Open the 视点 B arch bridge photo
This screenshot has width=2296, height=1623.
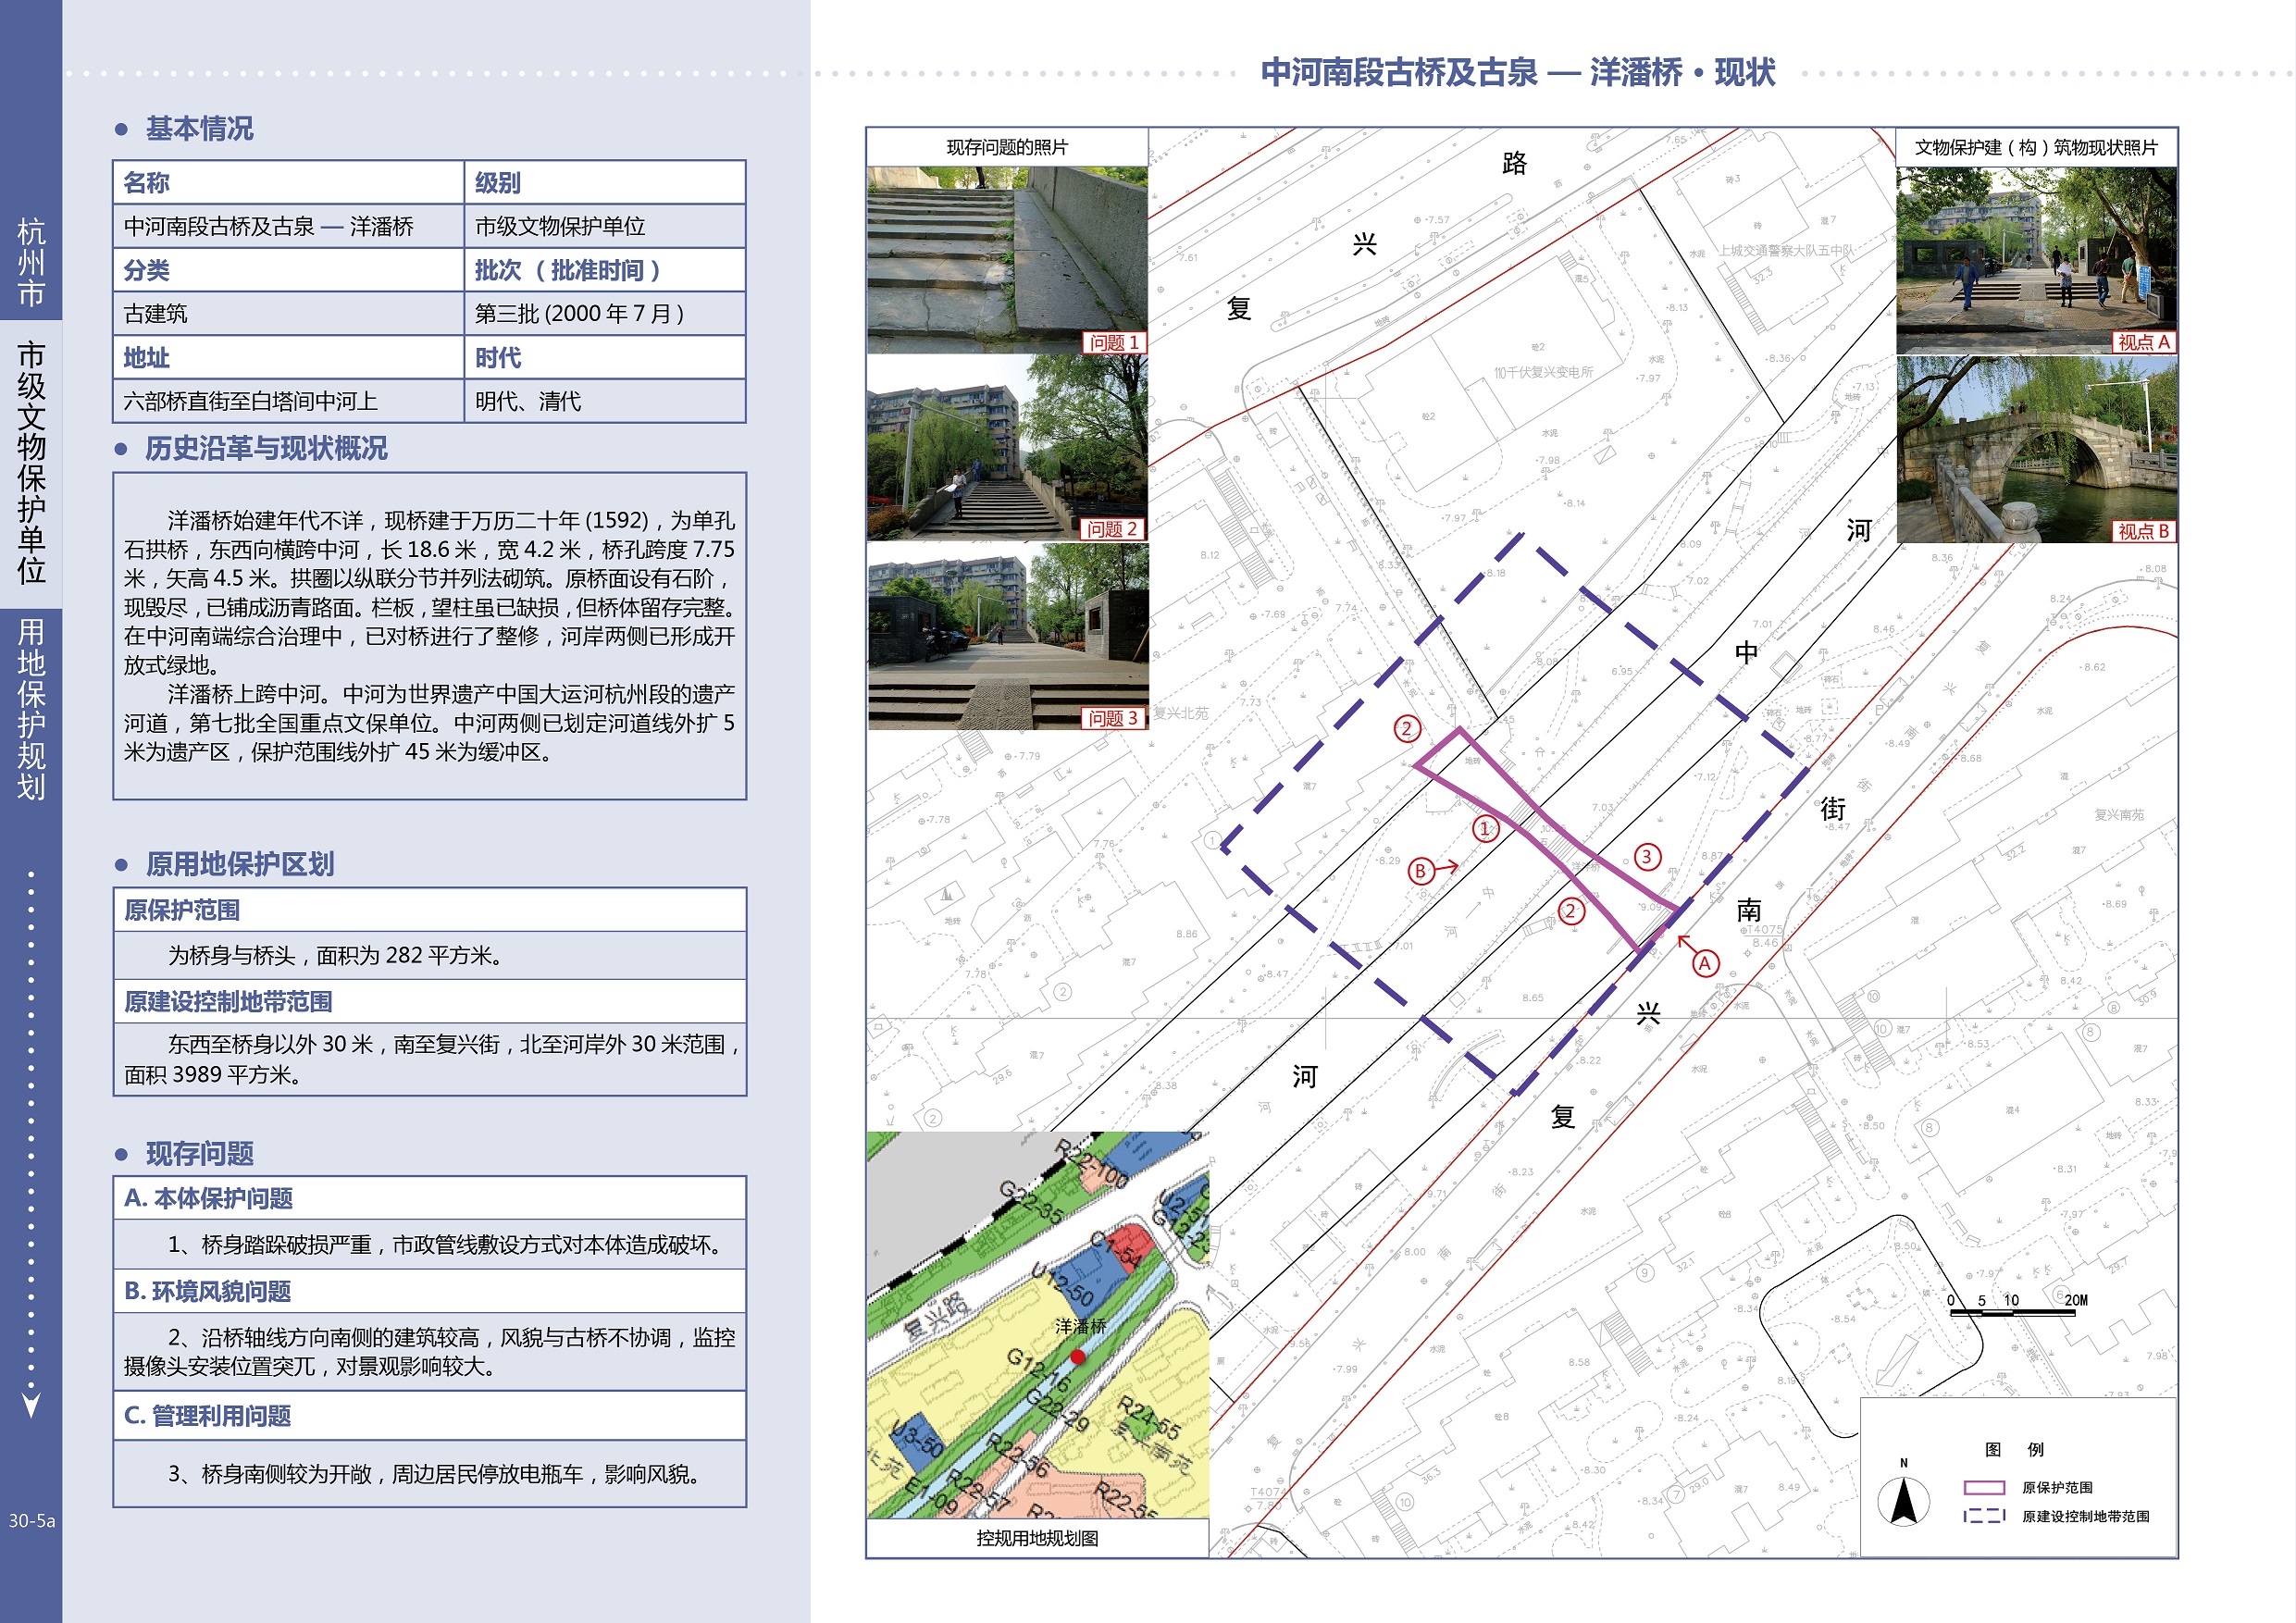(x=2036, y=449)
